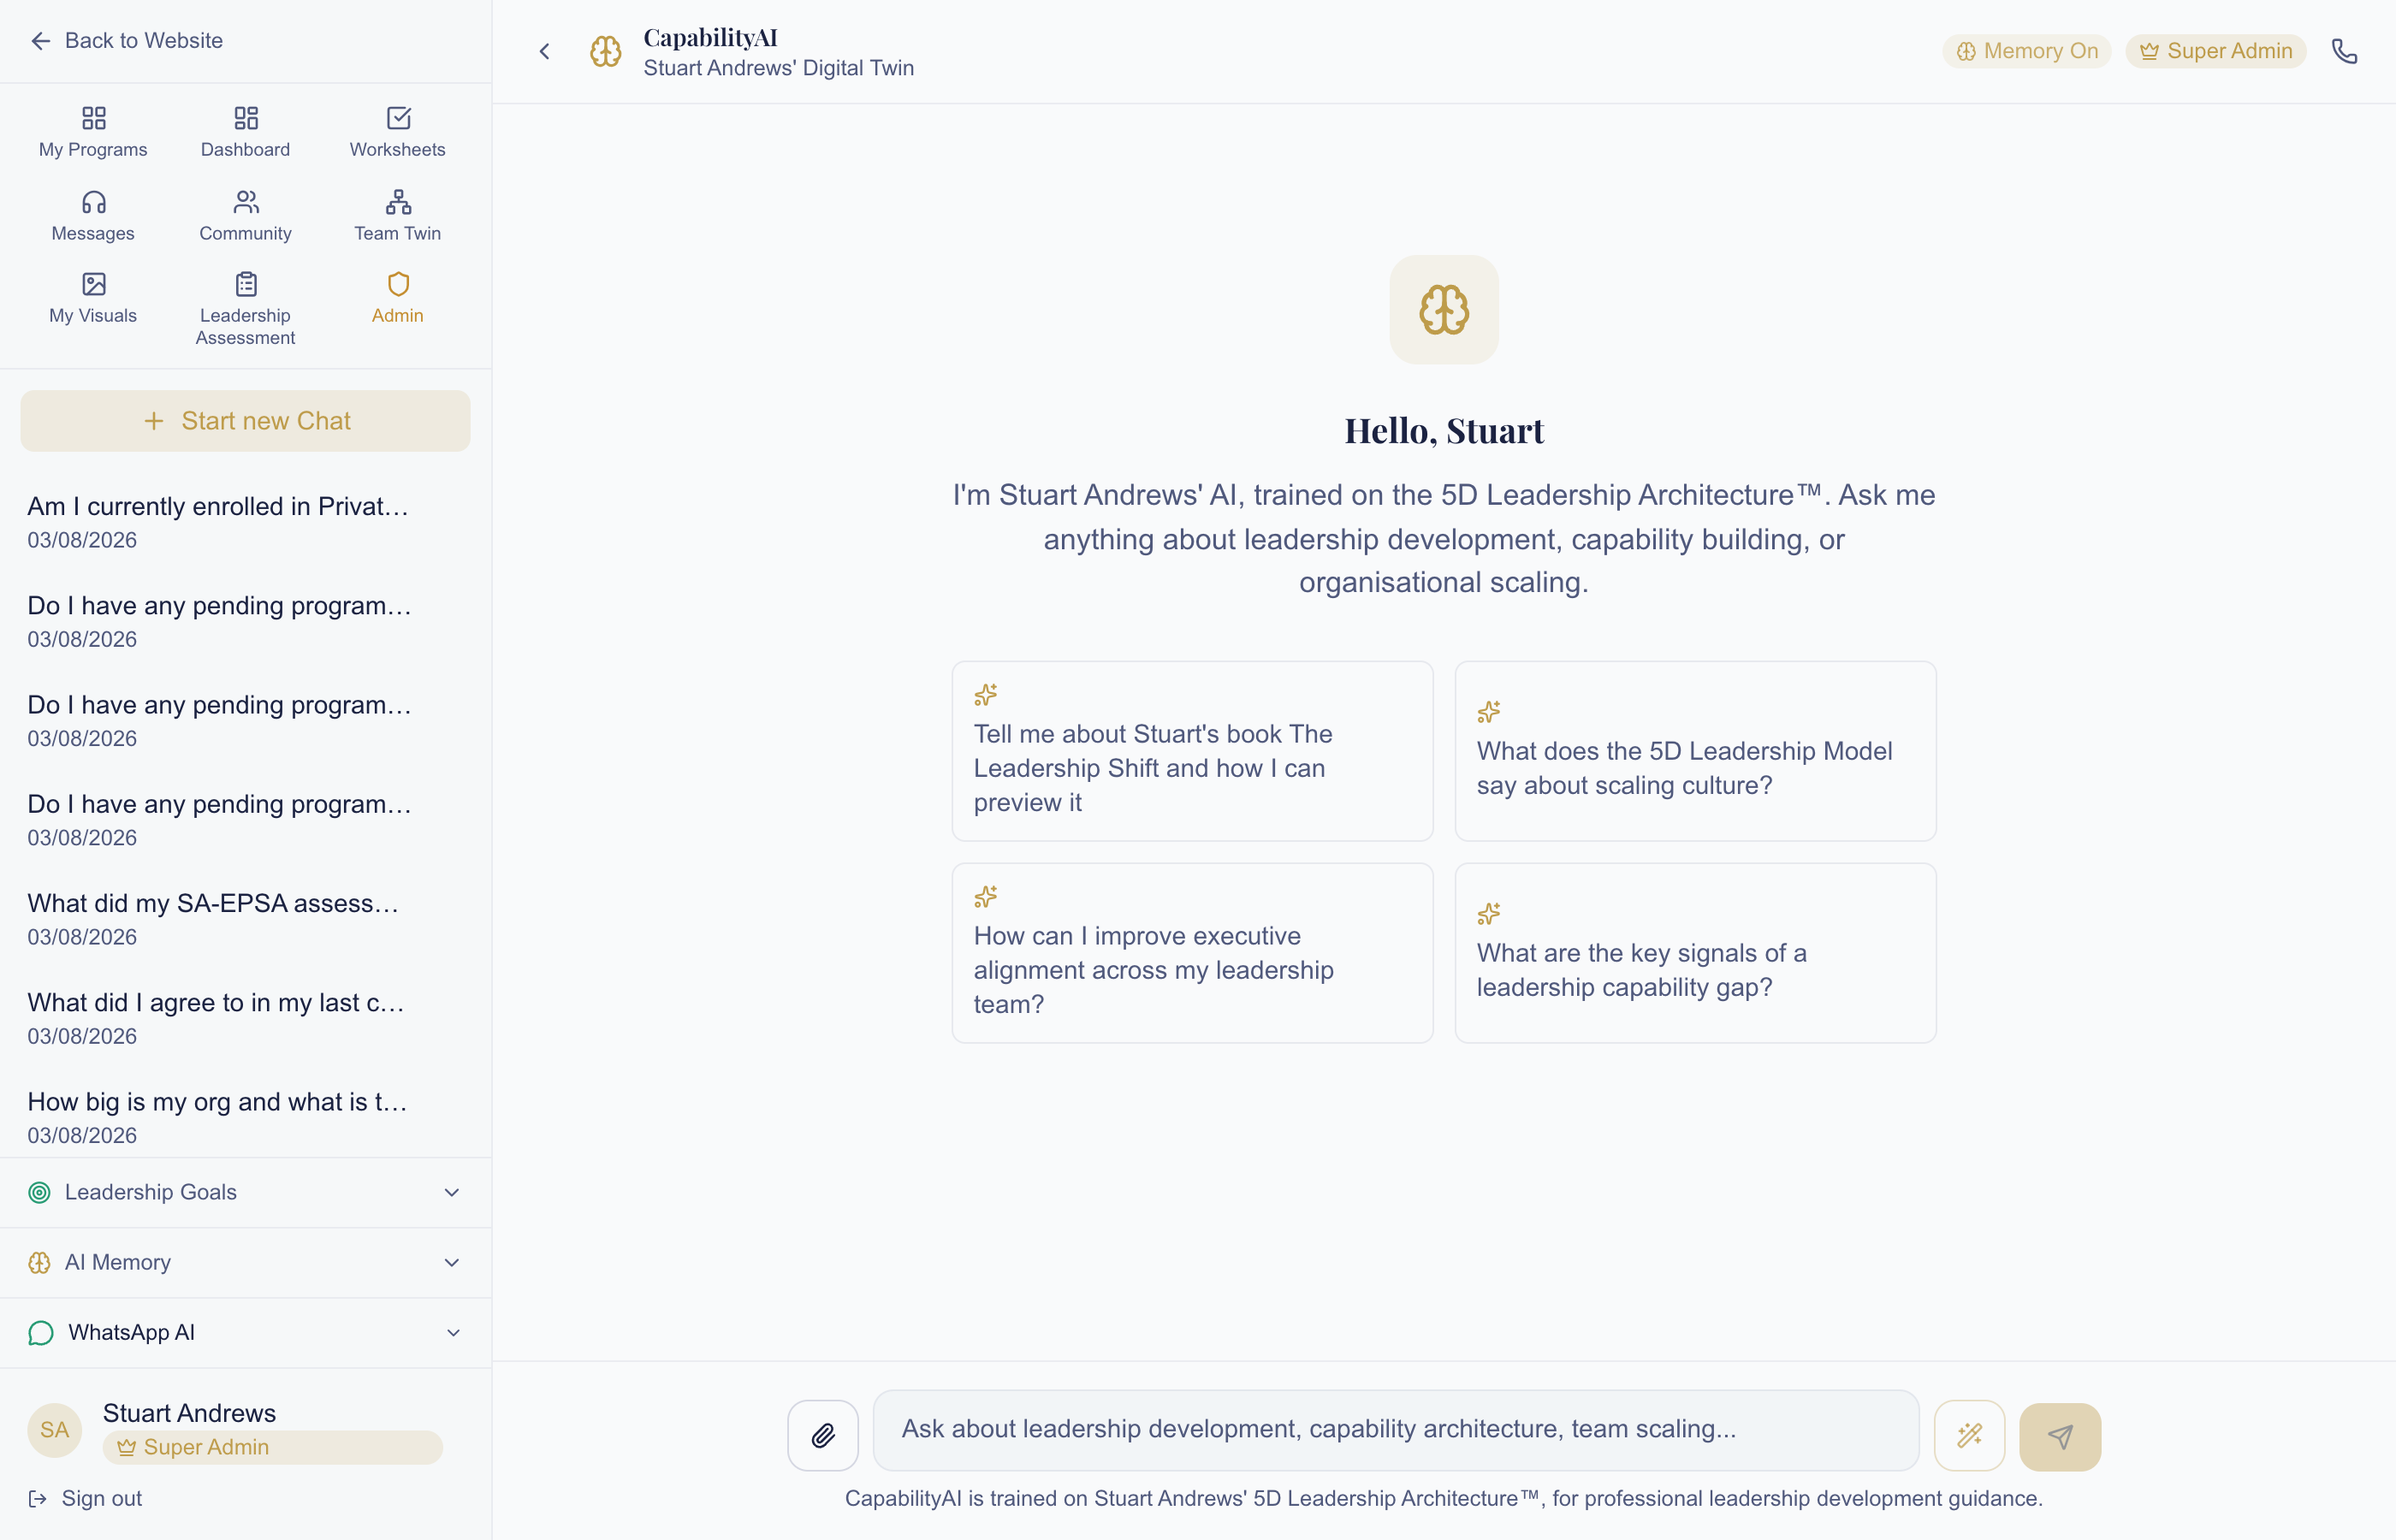The height and width of the screenshot is (1540, 2396).
Task: Open the Community page
Action: (245, 216)
